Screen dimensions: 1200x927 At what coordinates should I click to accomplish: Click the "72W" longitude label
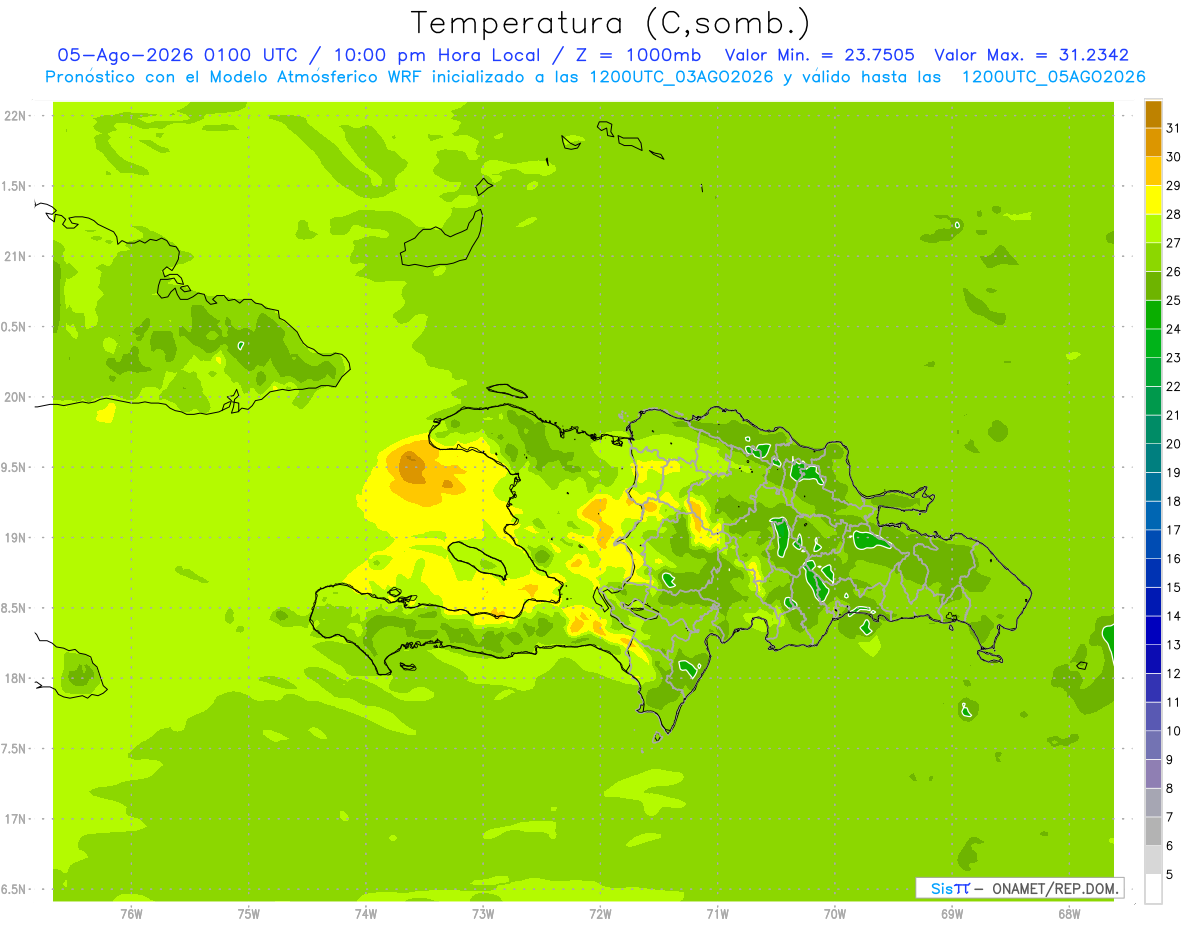[600, 914]
